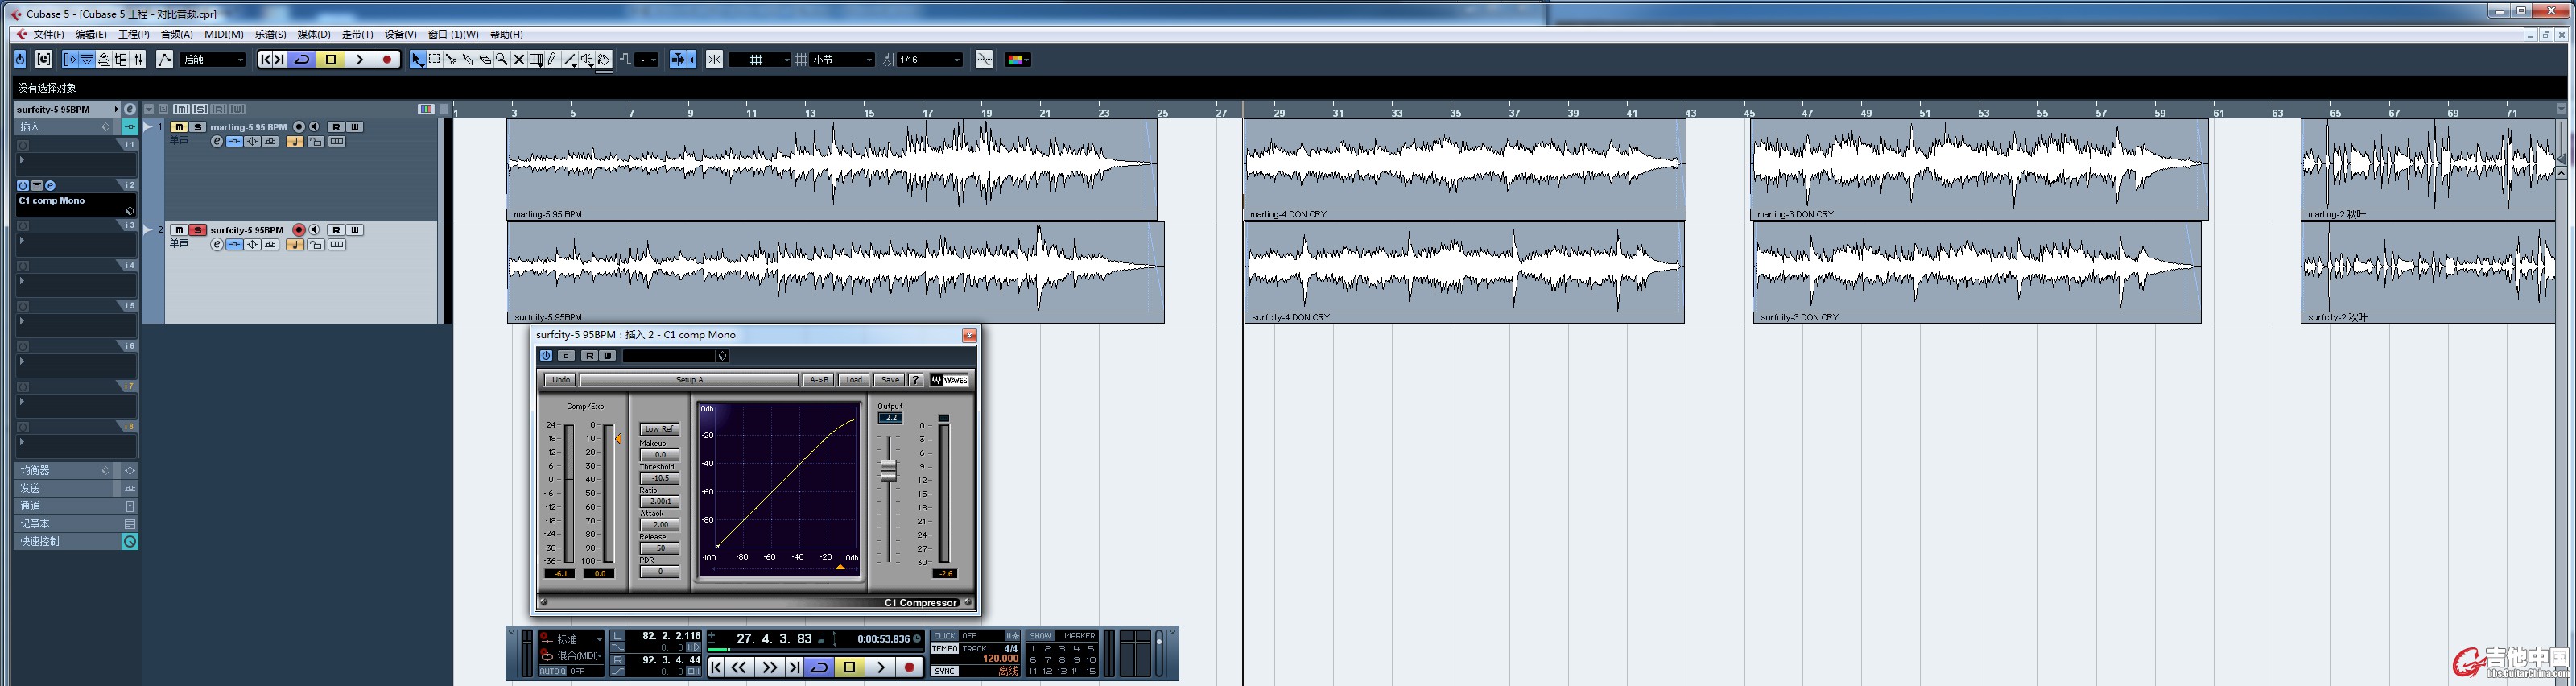Viewport: 2576px width, 686px height.
Task: Record-enable the marting-5 95 BPM track
Action: tap(299, 127)
